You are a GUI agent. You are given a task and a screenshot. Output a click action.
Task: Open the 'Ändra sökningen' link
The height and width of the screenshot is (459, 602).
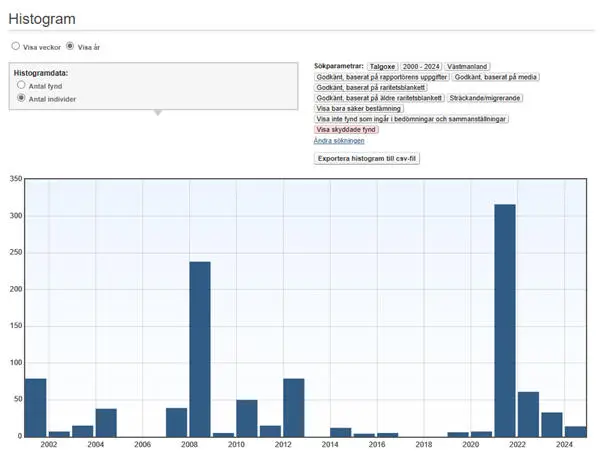click(x=339, y=141)
